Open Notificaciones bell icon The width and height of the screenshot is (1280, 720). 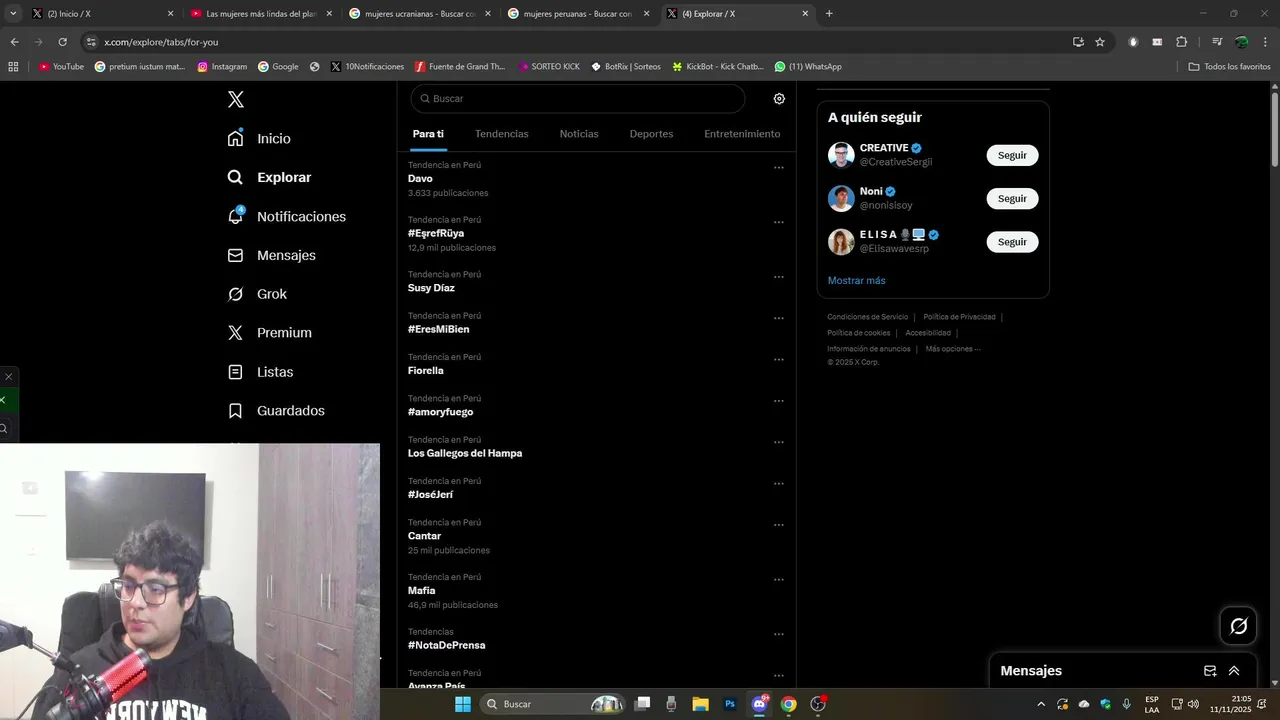235,216
